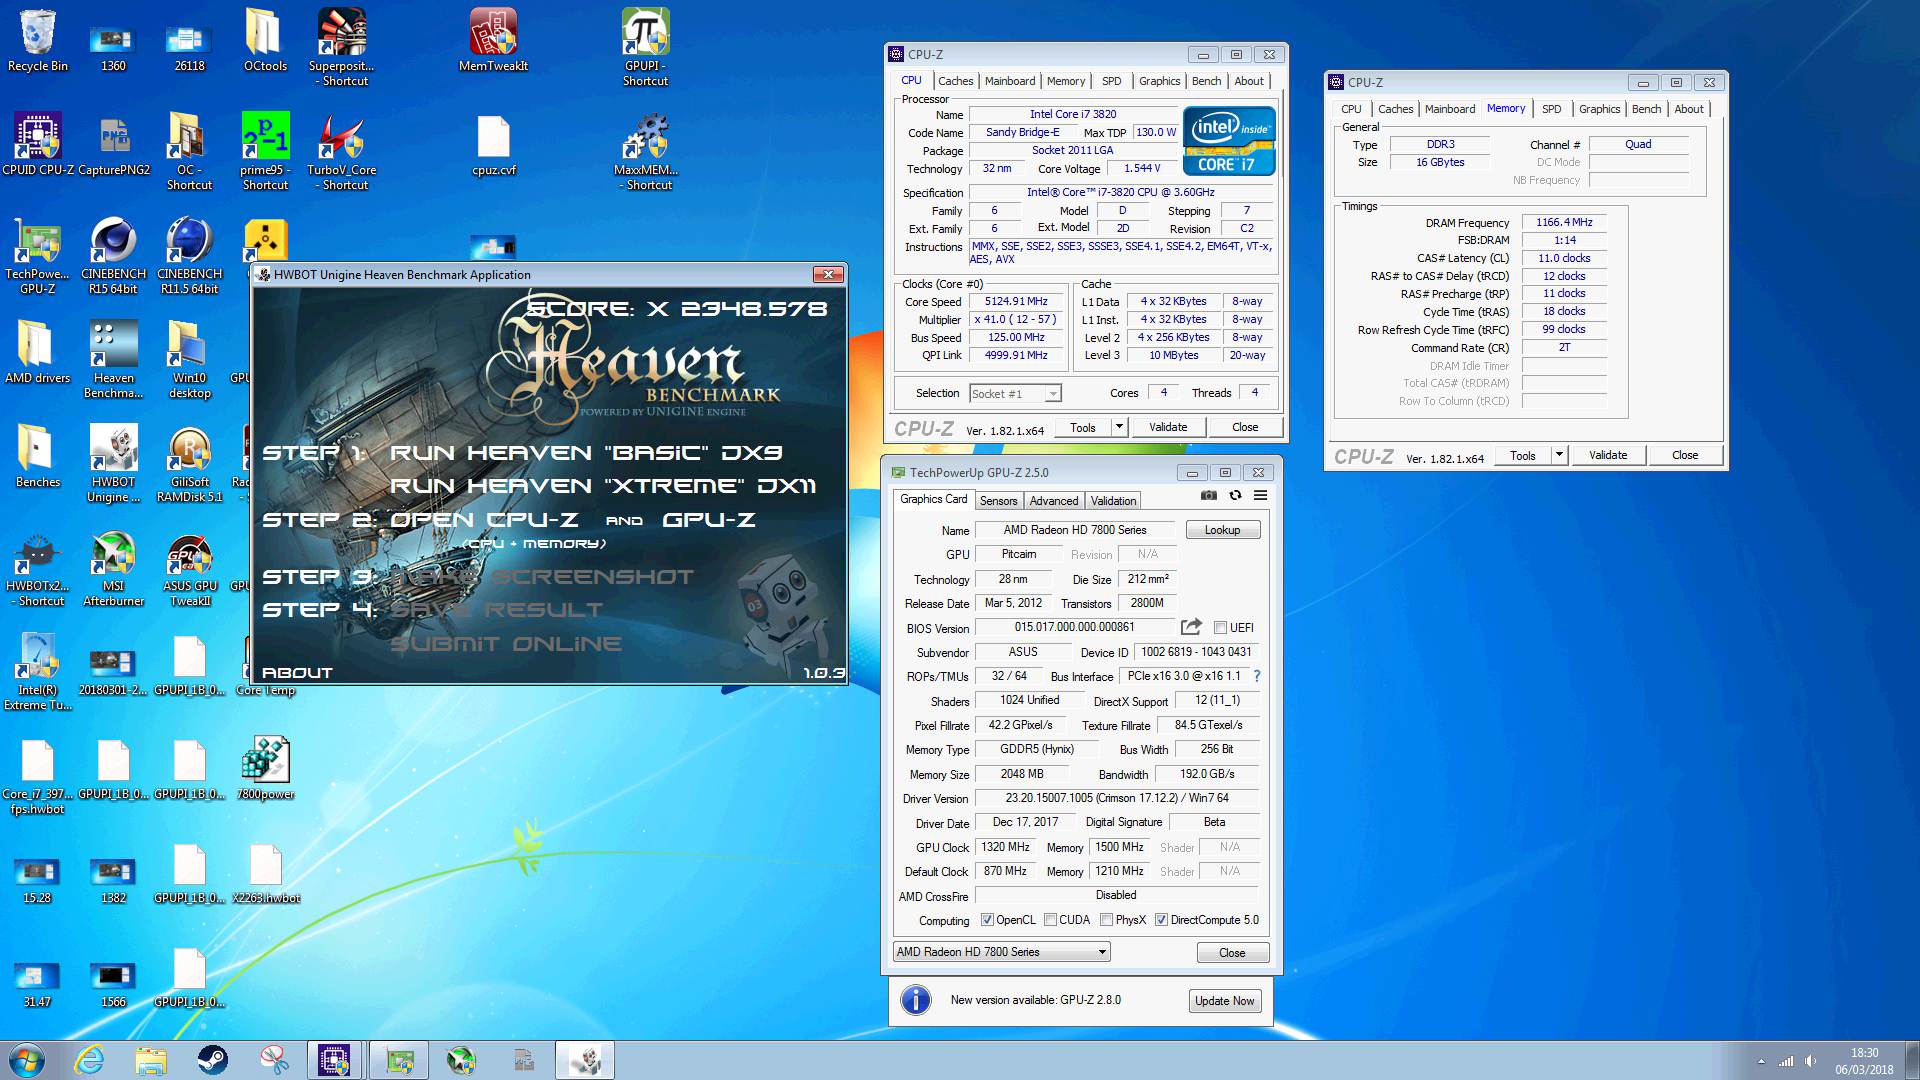Switch to Caches tab in CPU-Z CPU window
Viewport: 1920px width, 1080px height.
pos(955,81)
